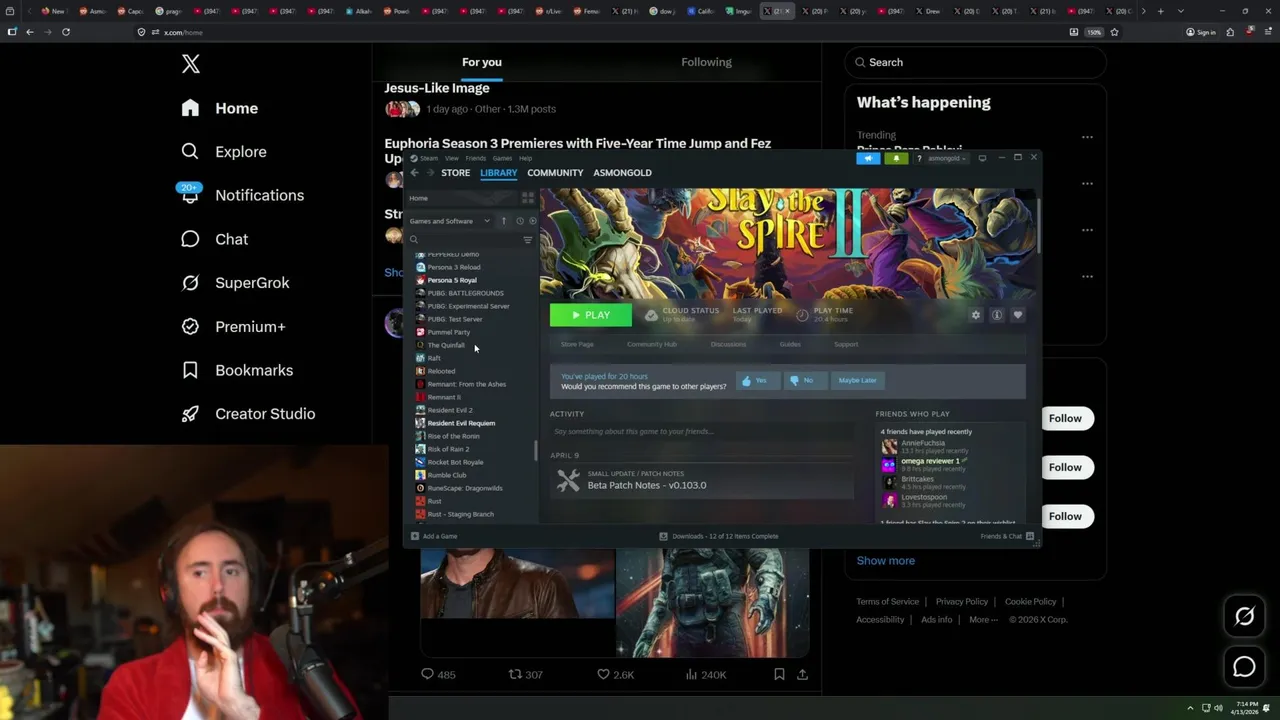Open the floating Grok button on X
This screenshot has width=1280, height=720.
1244,617
